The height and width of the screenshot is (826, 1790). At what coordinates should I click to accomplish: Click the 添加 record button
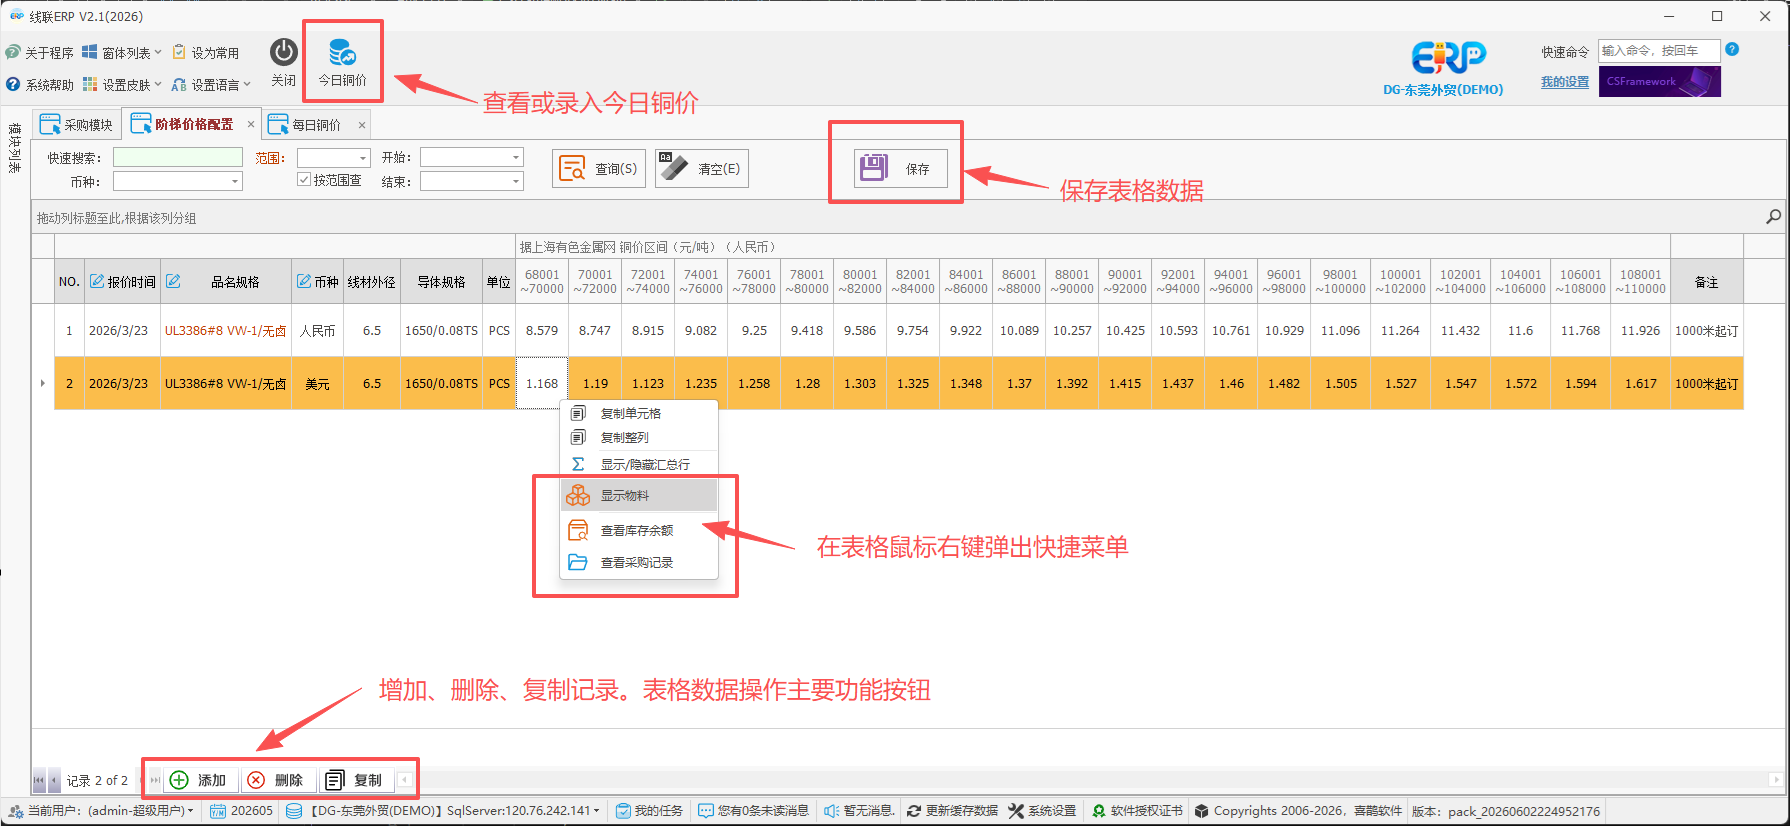[200, 780]
